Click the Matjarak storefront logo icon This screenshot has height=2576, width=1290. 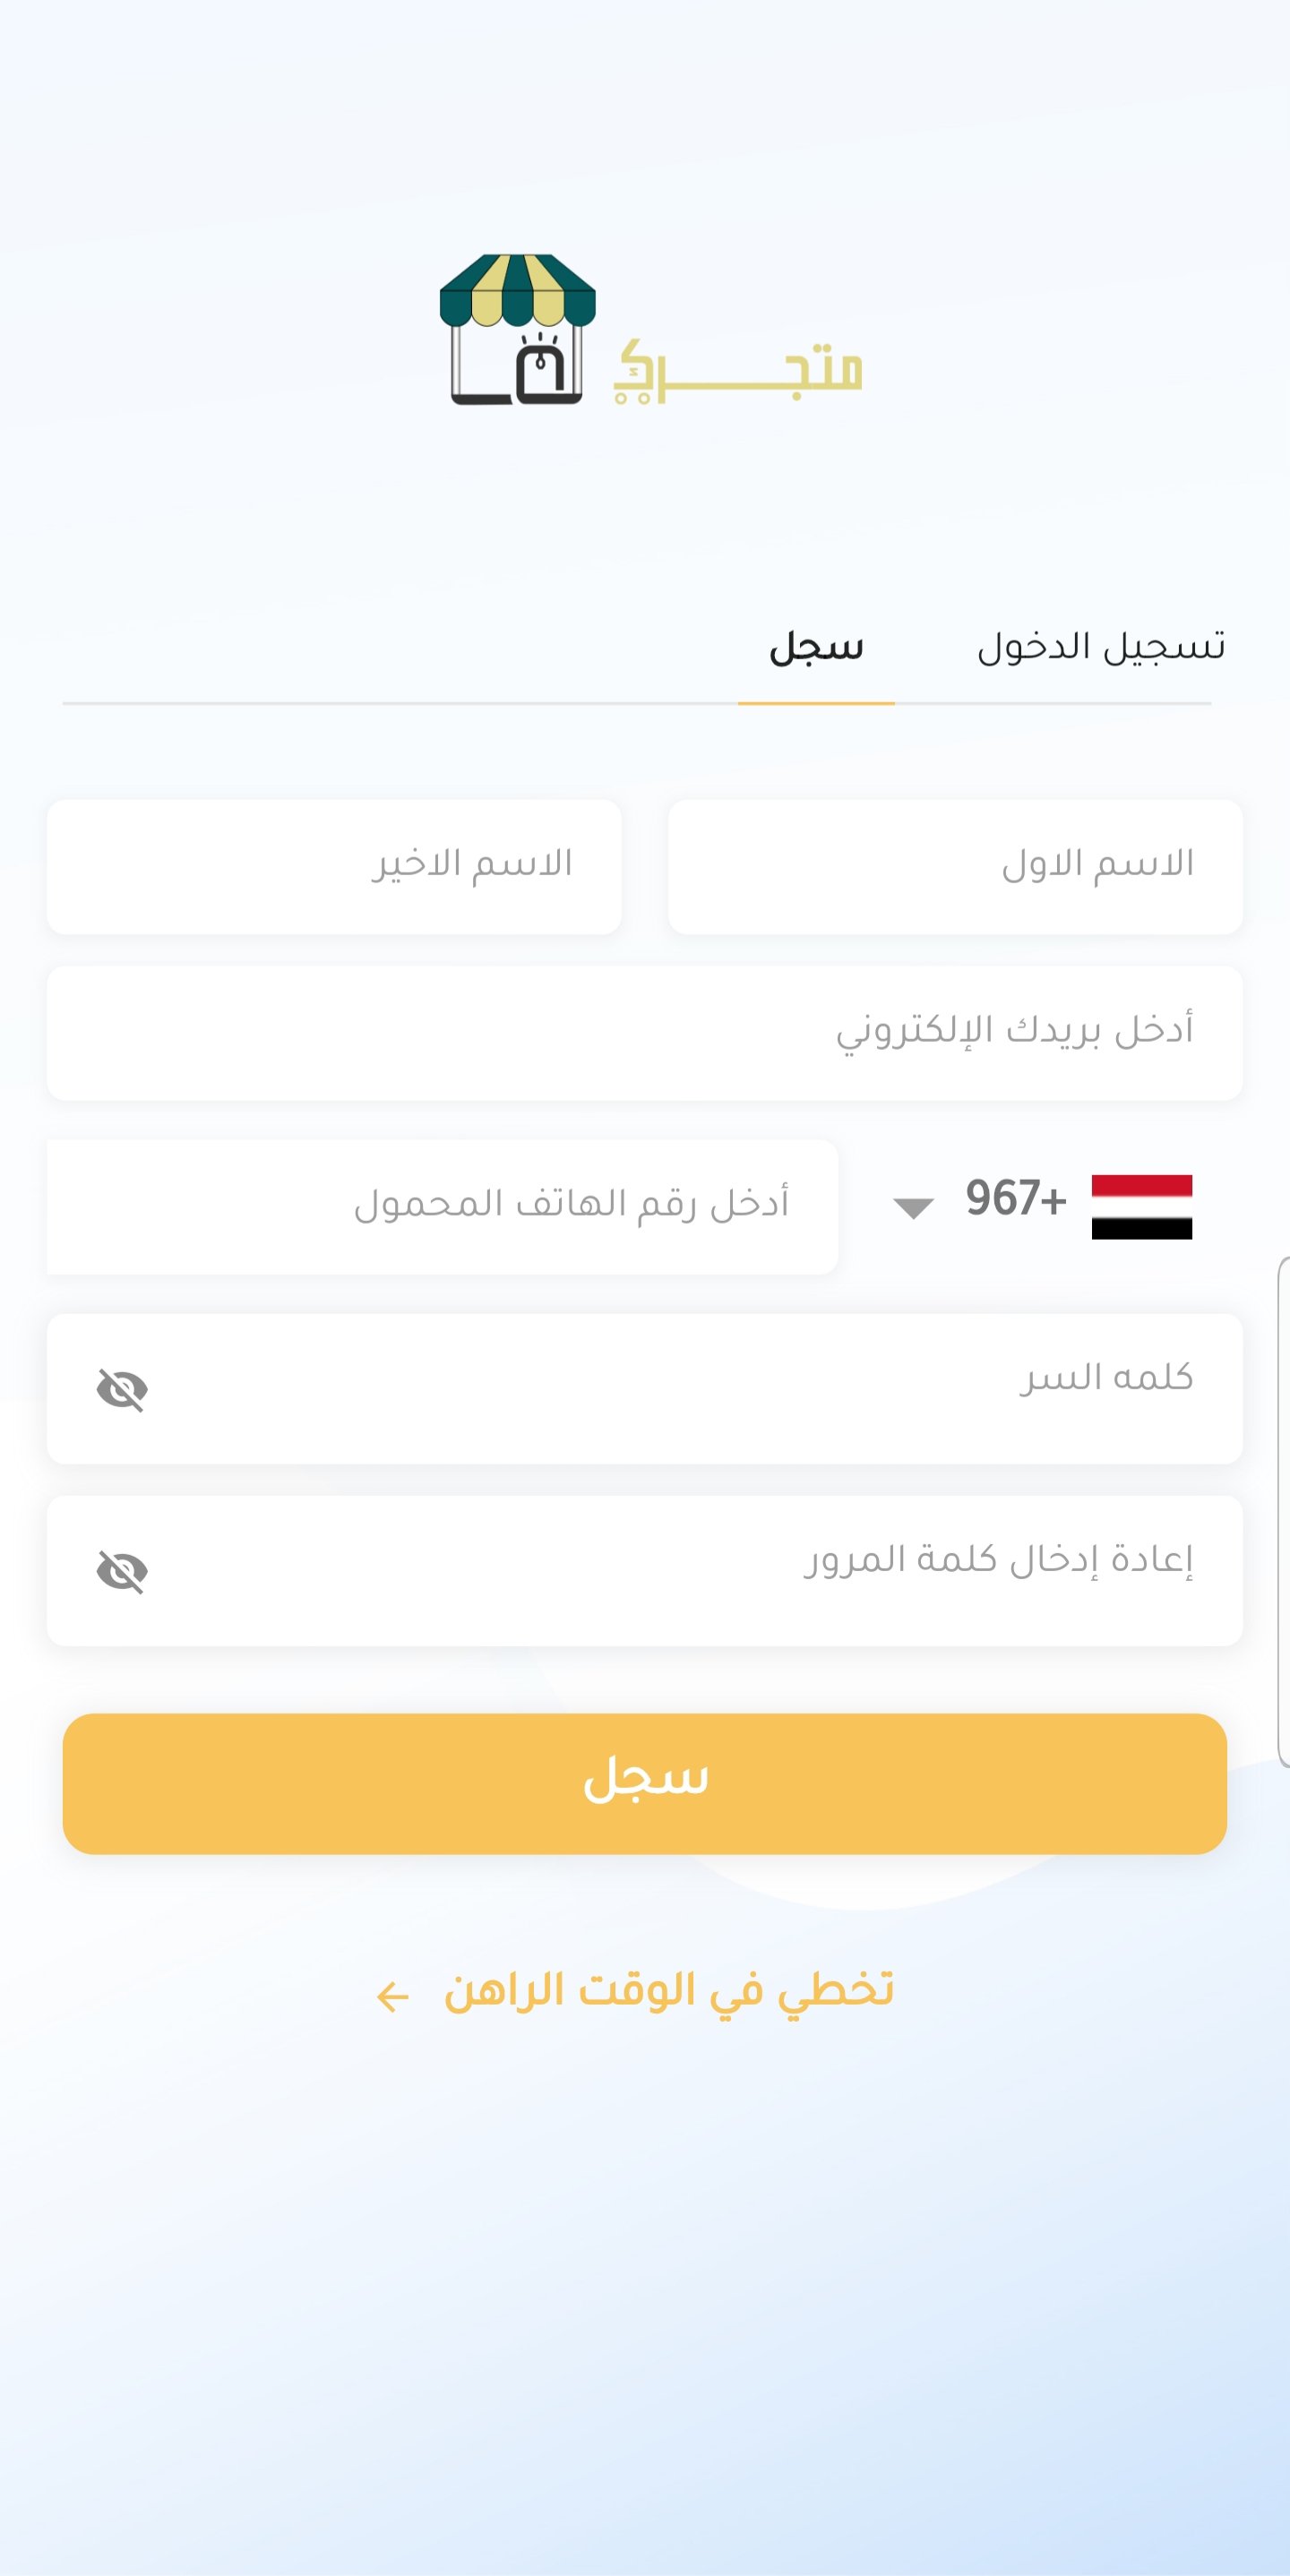[x=517, y=330]
